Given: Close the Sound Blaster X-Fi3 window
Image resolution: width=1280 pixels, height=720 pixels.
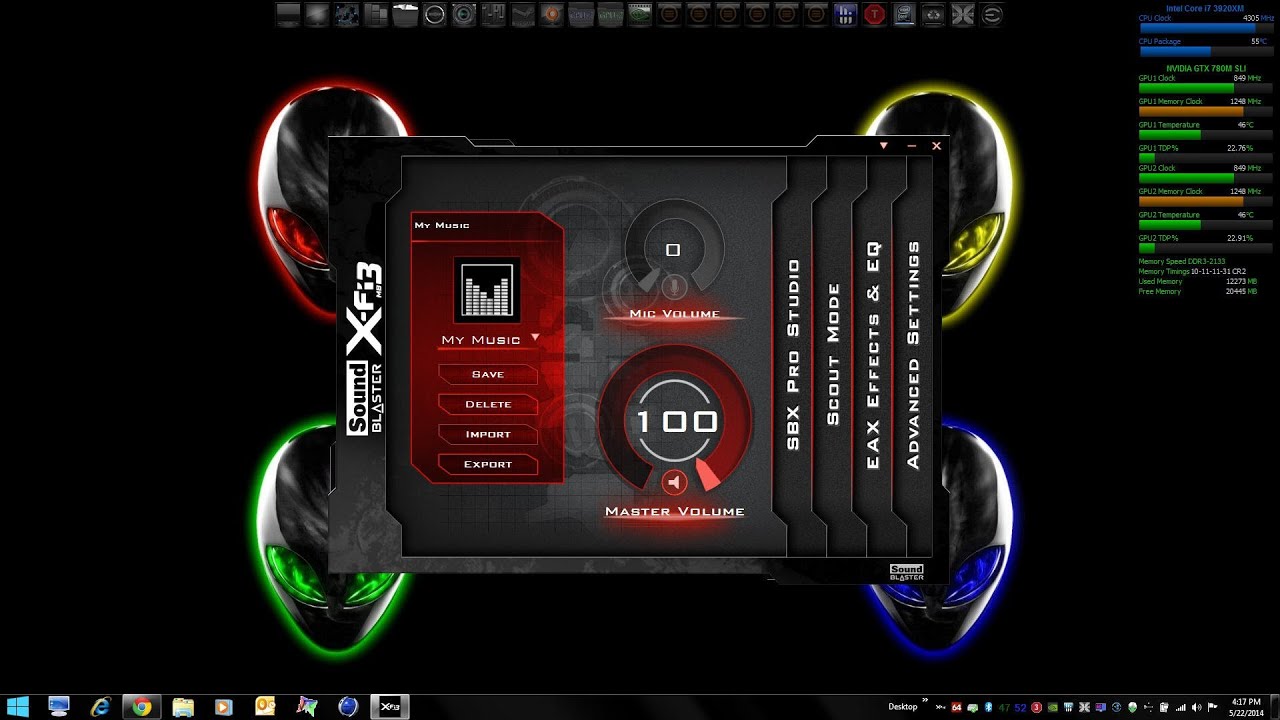Looking at the screenshot, I should 937,146.
